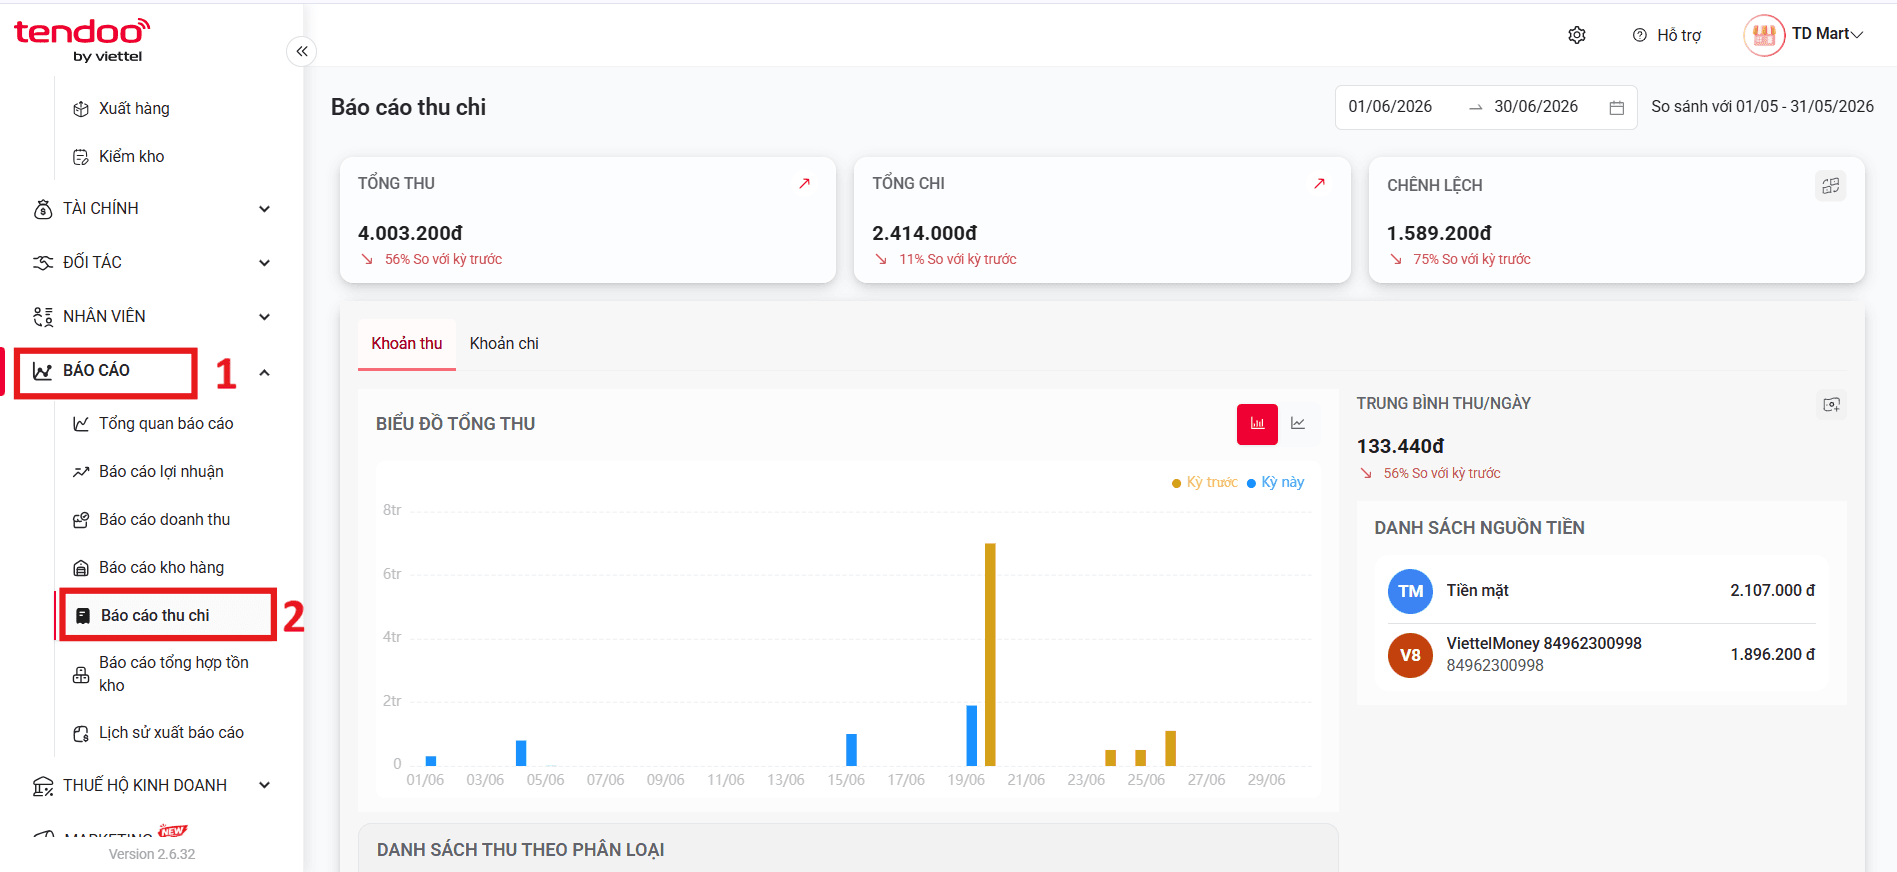Click the Chênh lệch card icon
Image resolution: width=1897 pixels, height=872 pixels.
pyautogui.click(x=1831, y=186)
